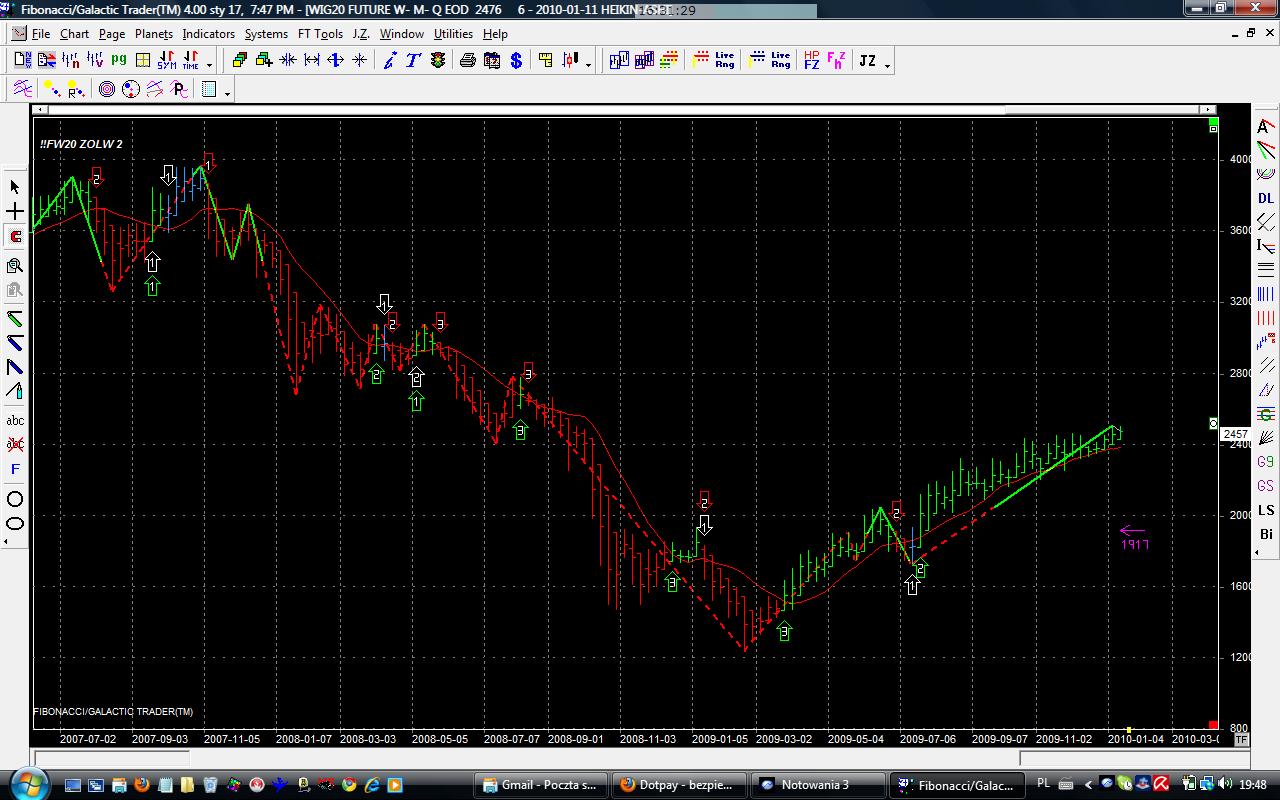Image resolution: width=1280 pixels, height=800 pixels.
Task: Select the crosshair cursor tool
Action: (x=15, y=212)
